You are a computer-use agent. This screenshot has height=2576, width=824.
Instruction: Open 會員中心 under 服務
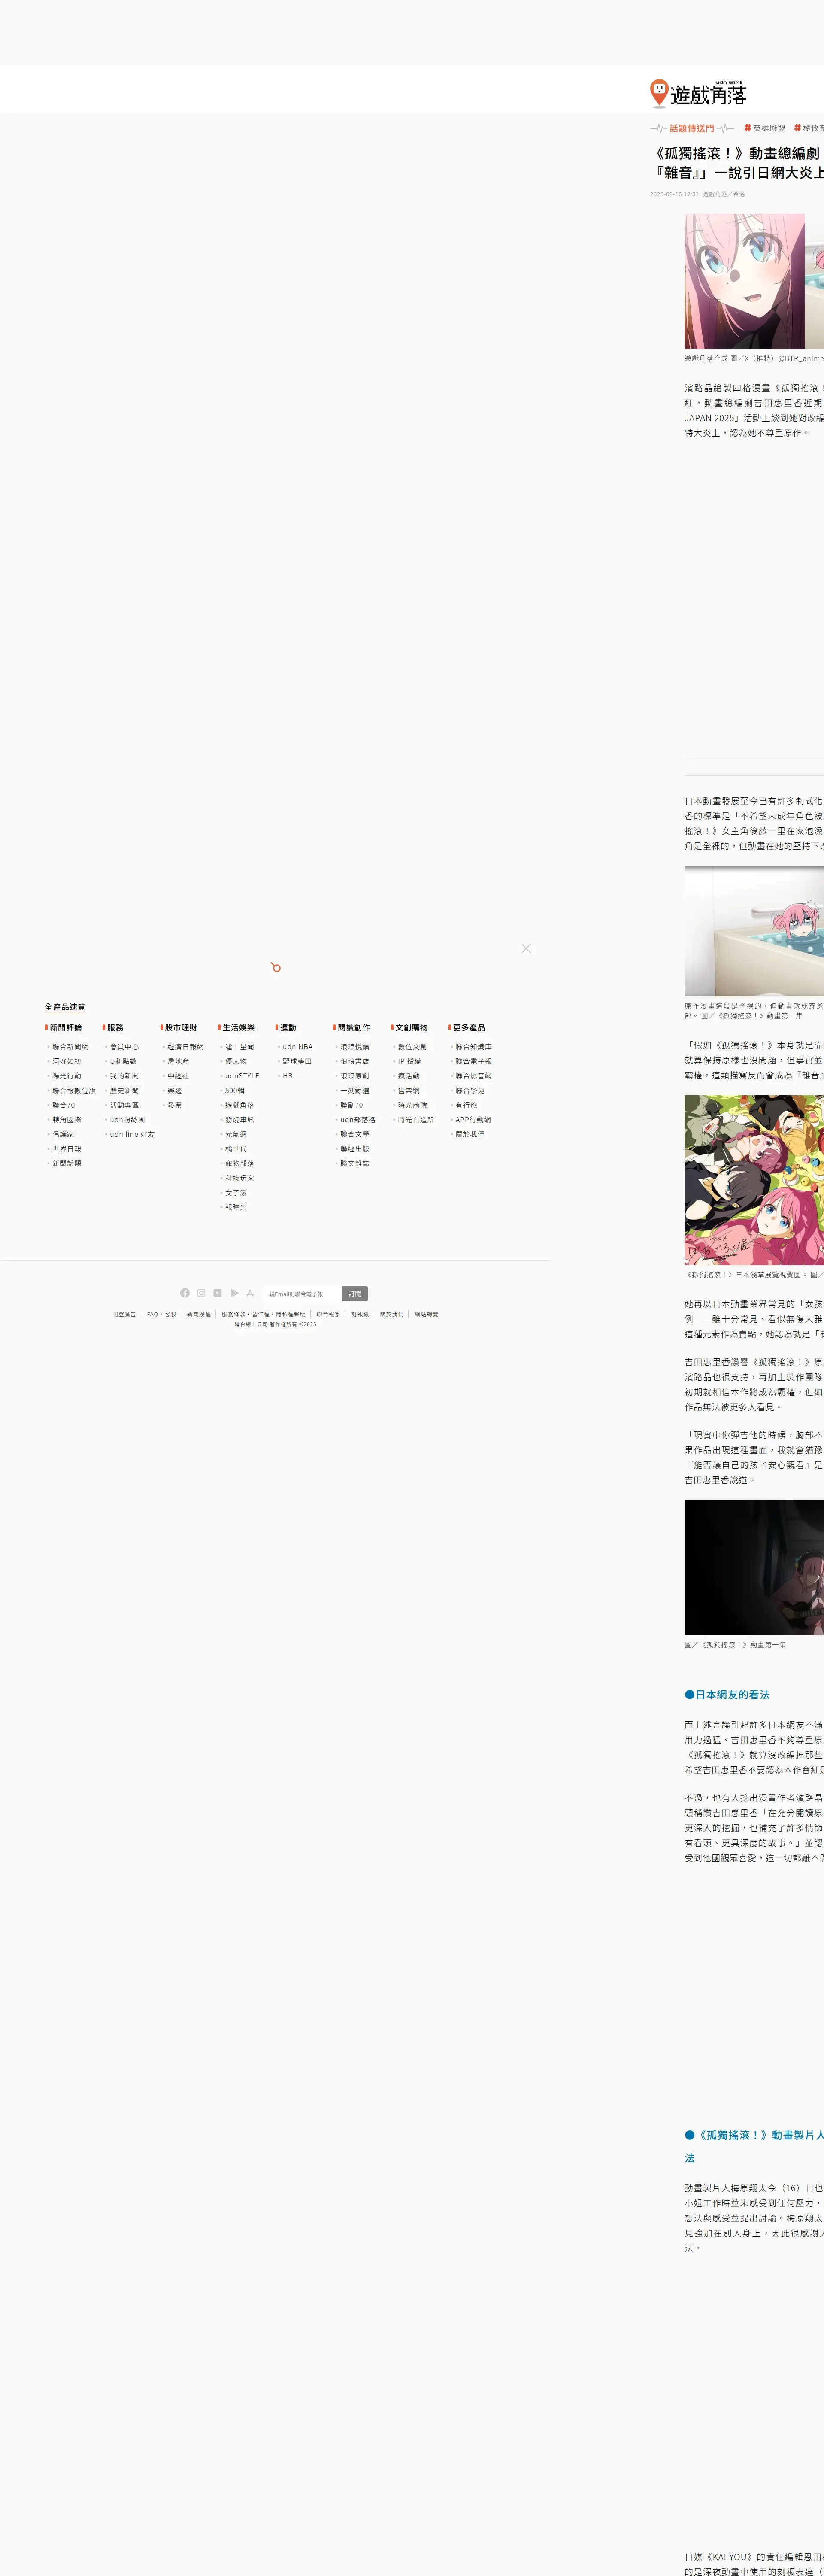pyautogui.click(x=124, y=1047)
